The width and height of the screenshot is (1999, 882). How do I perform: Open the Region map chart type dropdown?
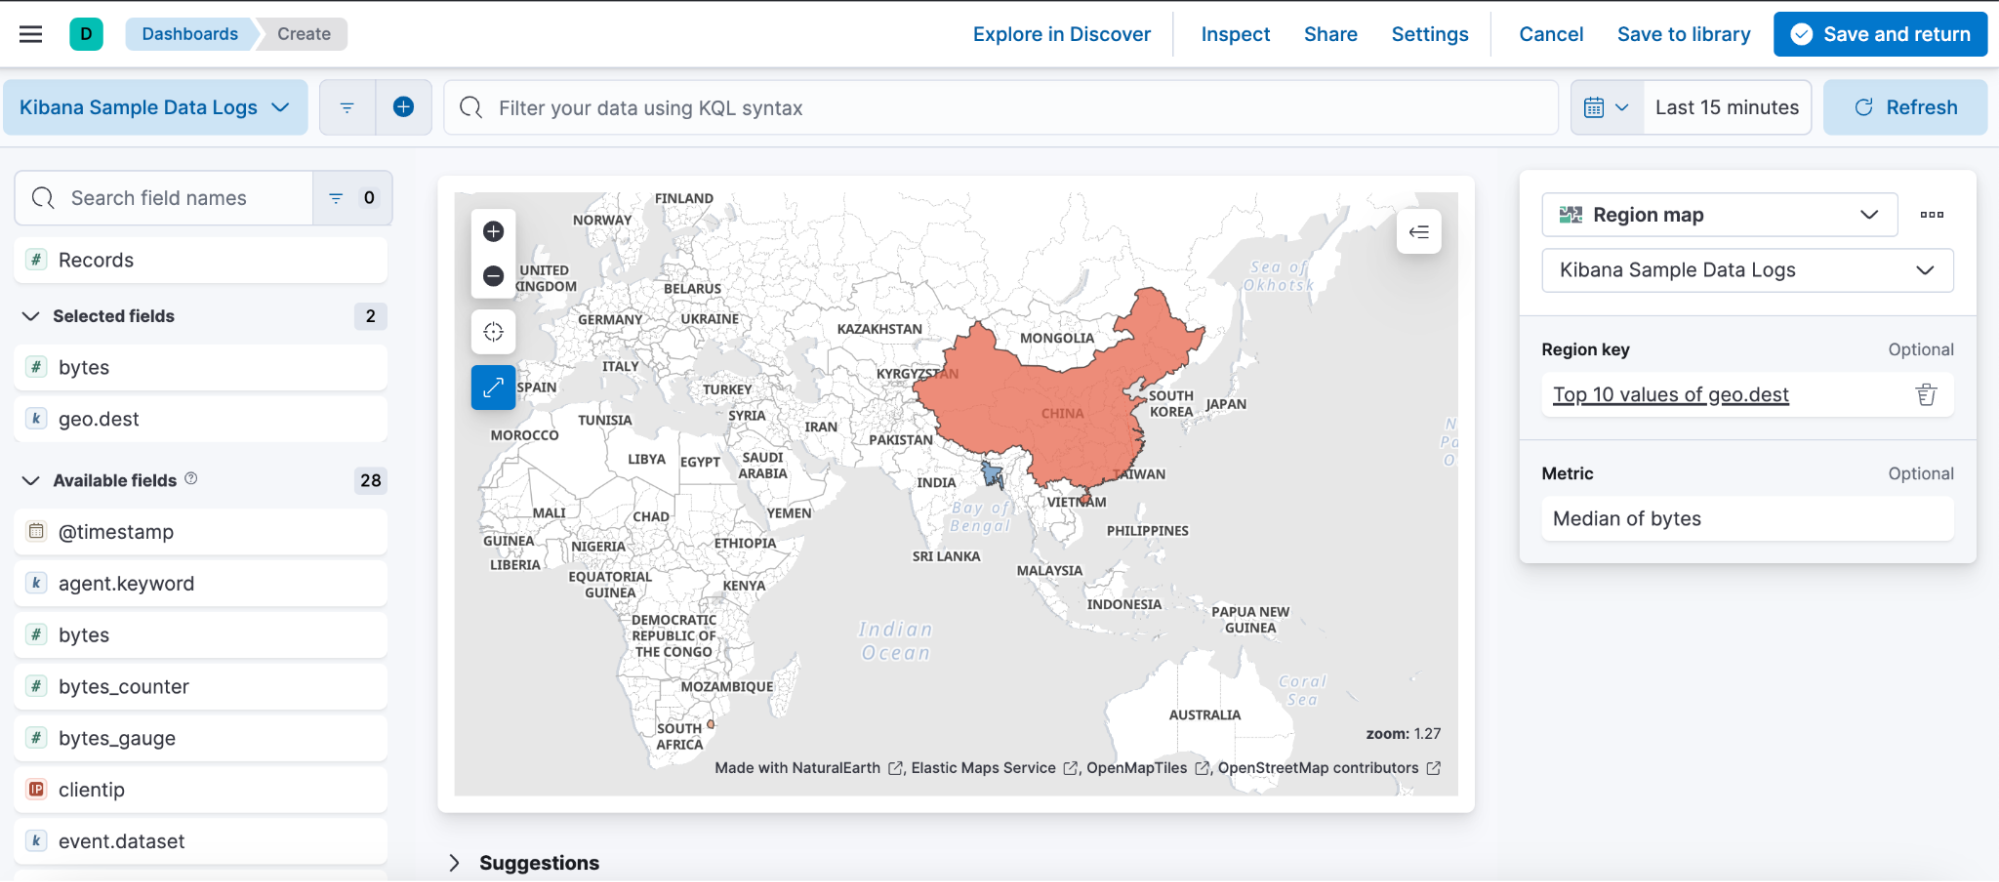point(1719,215)
